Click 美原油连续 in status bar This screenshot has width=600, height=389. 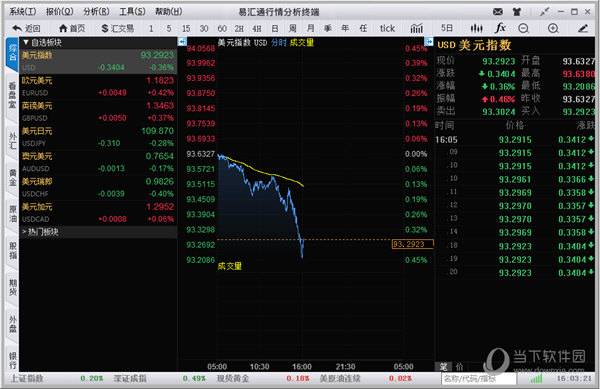point(340,378)
